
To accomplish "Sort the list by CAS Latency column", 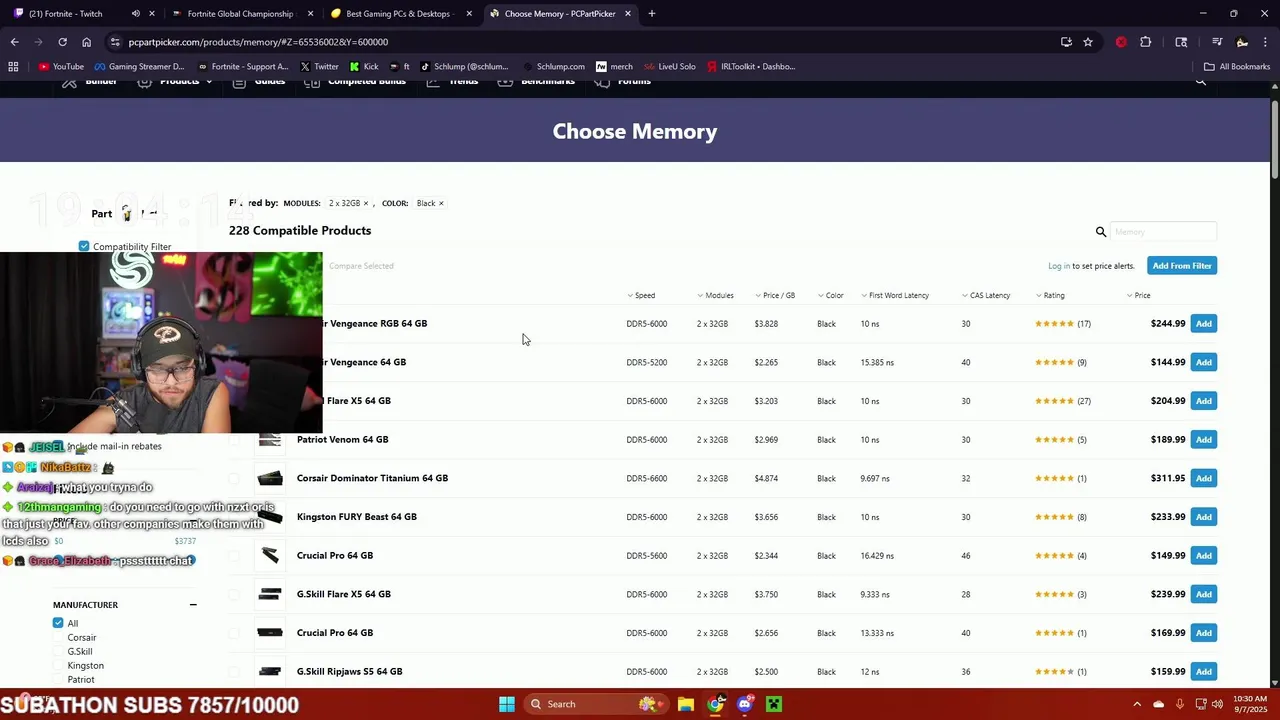I will coord(986,295).
